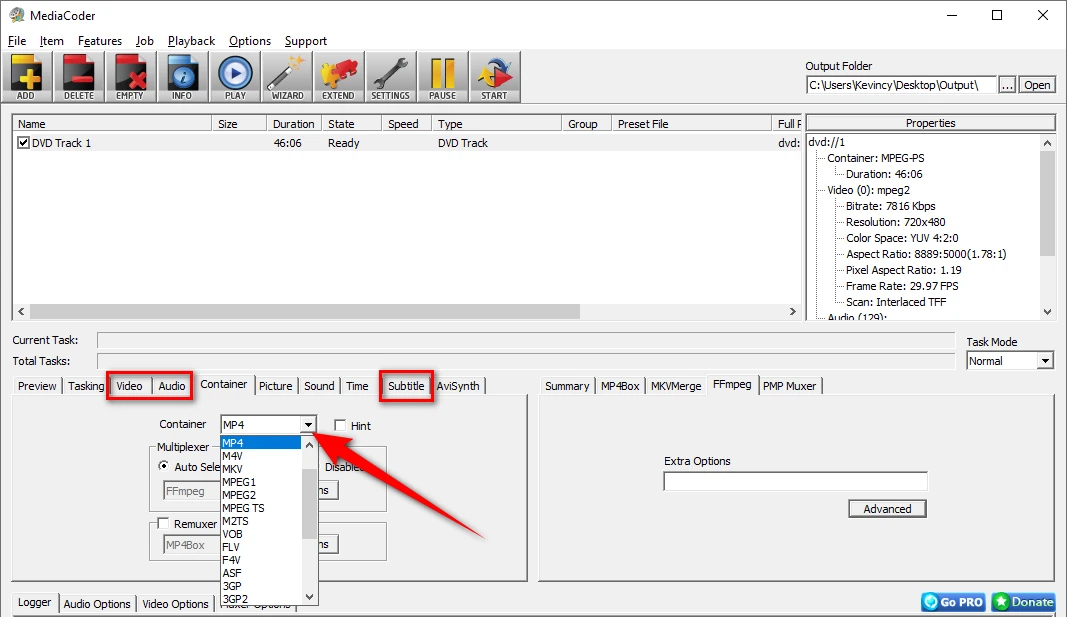Open the Support menu

(x=306, y=41)
